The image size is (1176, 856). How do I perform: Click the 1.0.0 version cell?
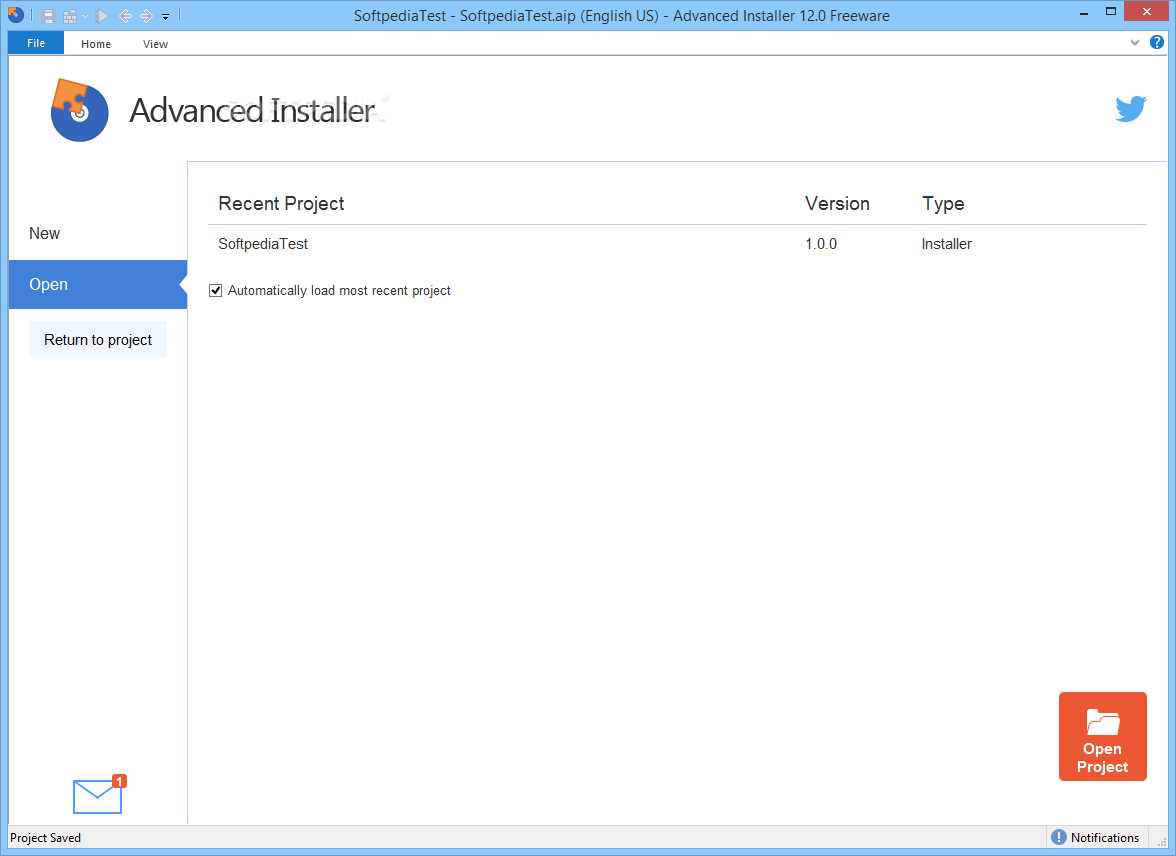click(821, 244)
